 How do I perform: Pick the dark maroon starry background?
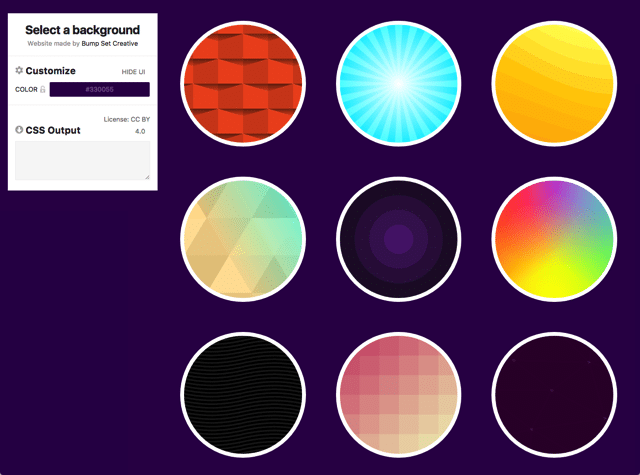click(x=553, y=395)
